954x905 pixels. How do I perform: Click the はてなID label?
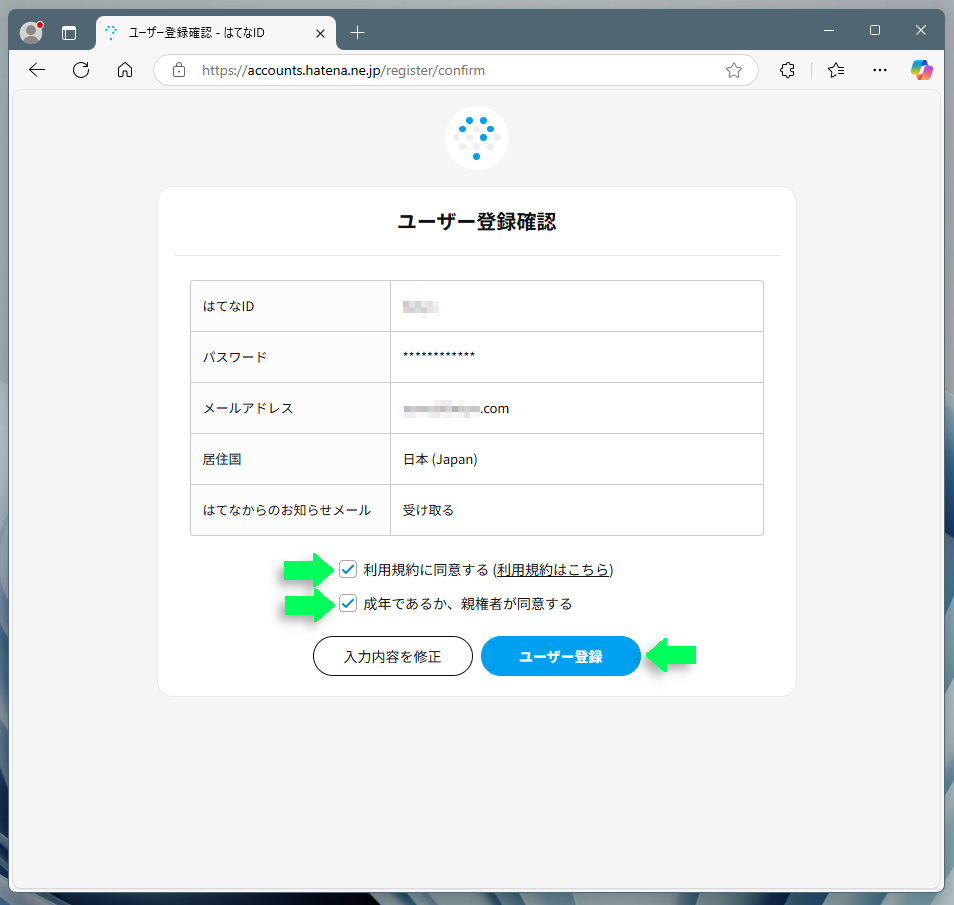click(228, 306)
